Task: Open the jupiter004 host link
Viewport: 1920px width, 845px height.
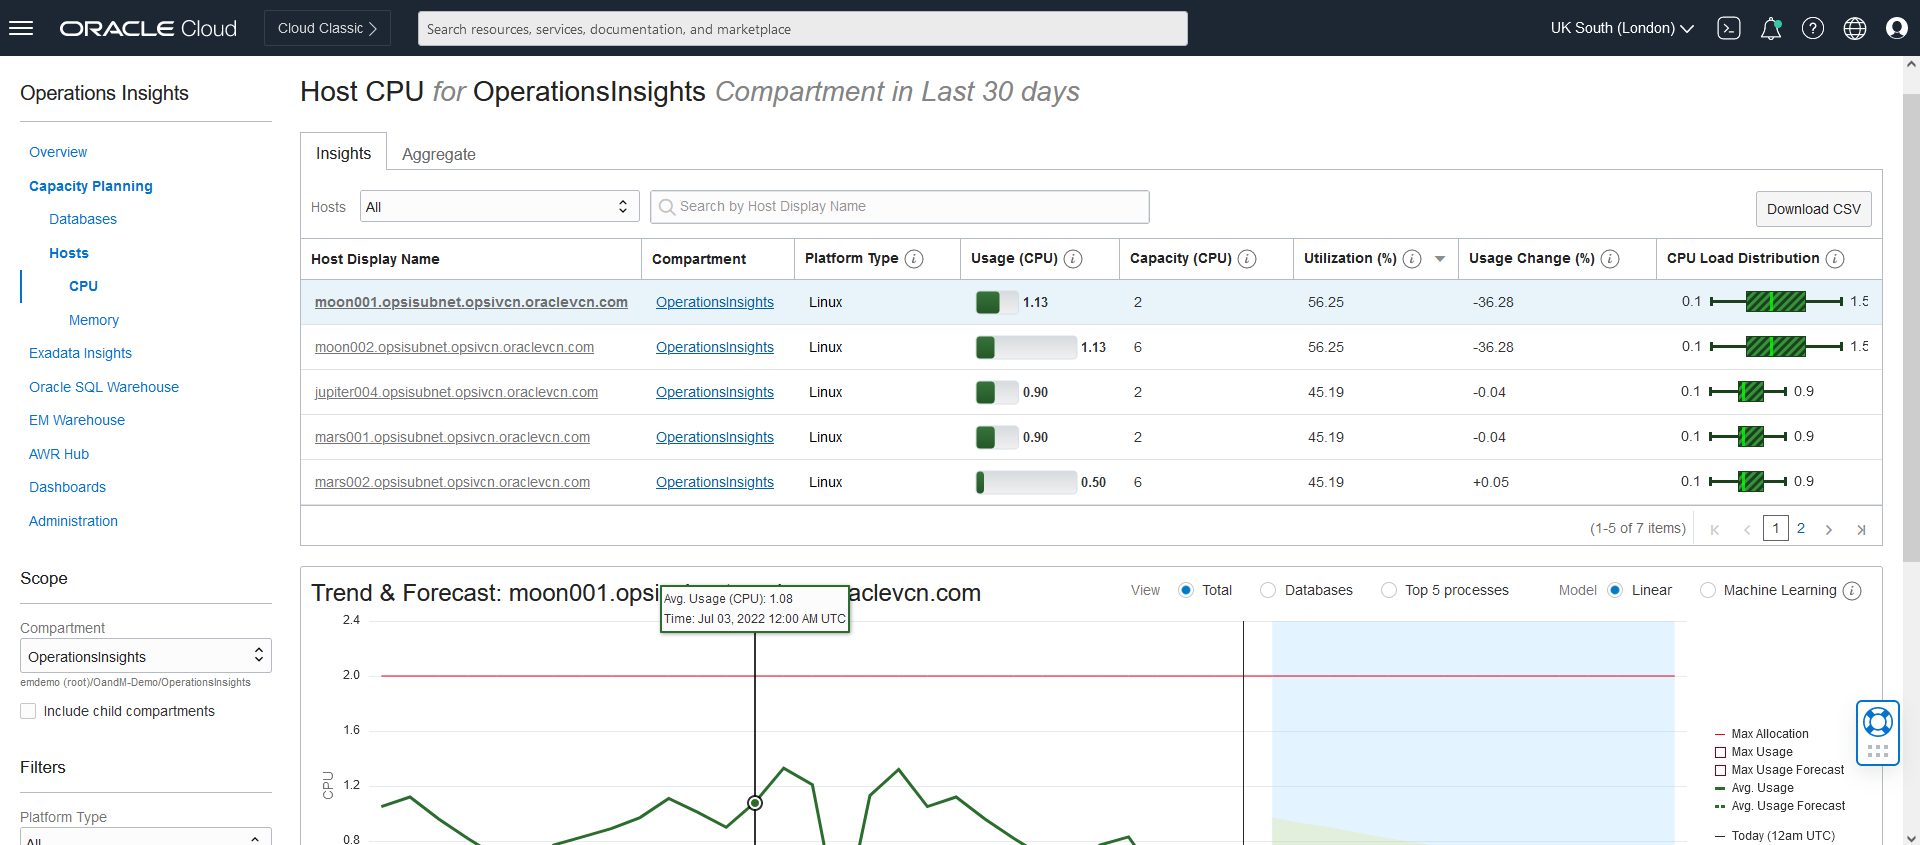Action: (456, 392)
